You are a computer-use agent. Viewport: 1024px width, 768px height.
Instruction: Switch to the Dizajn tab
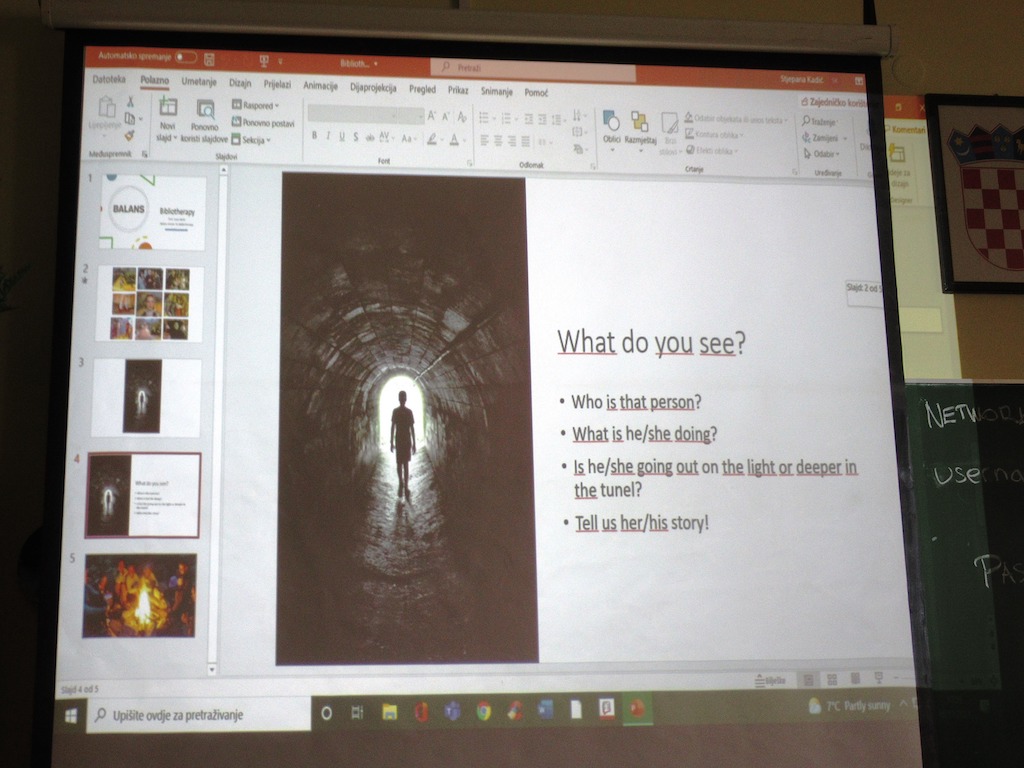coord(240,83)
